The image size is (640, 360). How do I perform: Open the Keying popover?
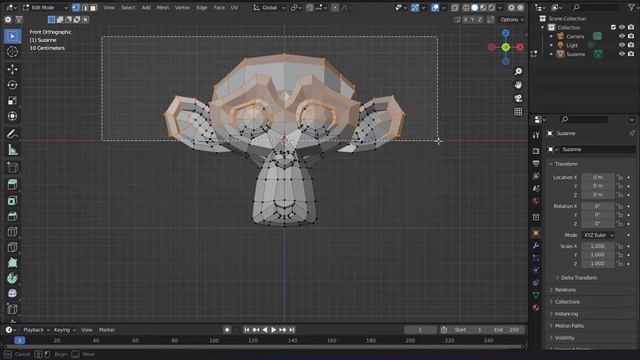(64, 330)
